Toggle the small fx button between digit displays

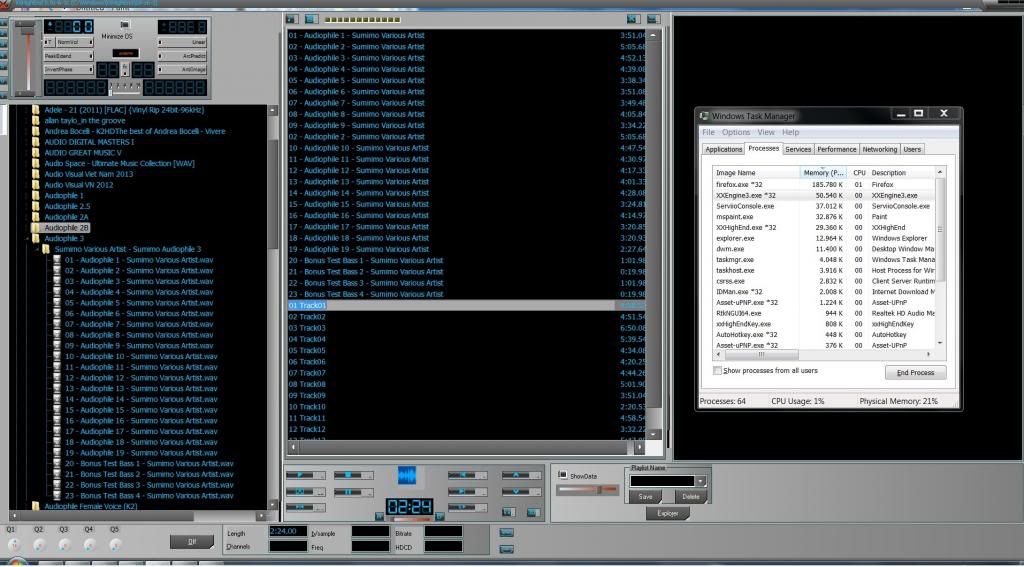click(x=125, y=69)
